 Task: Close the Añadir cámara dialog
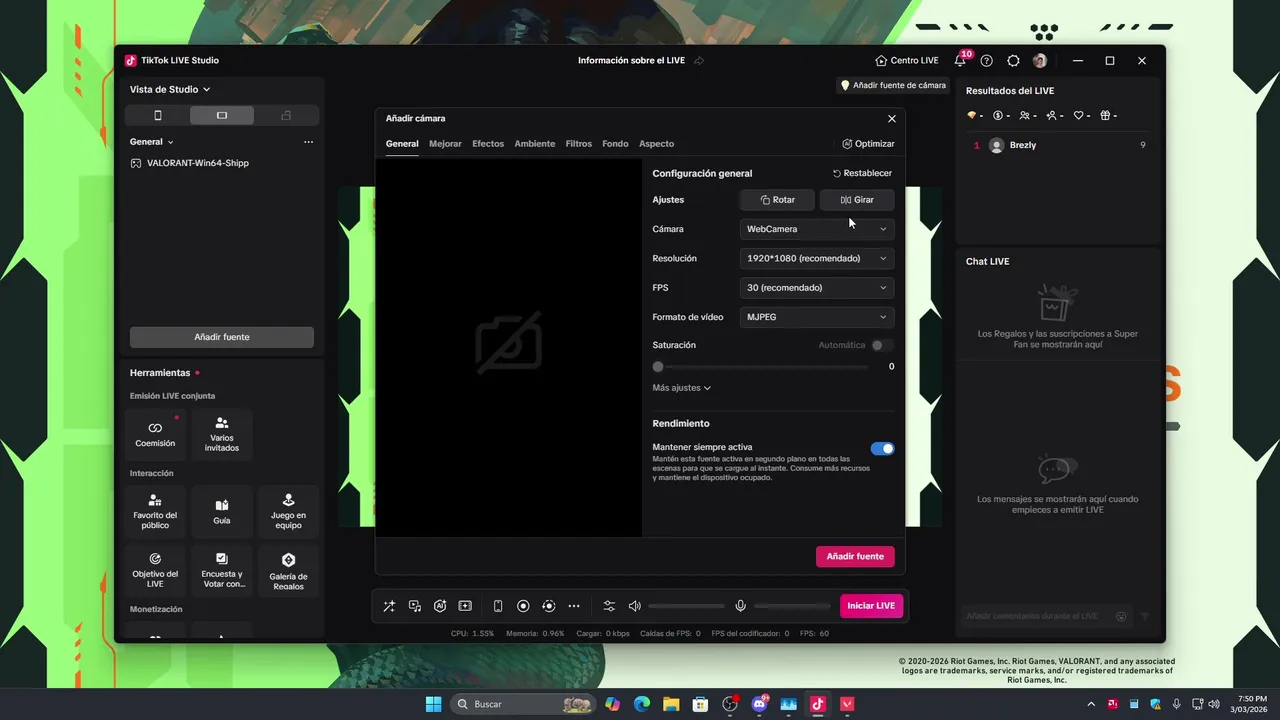pyautogui.click(x=892, y=119)
